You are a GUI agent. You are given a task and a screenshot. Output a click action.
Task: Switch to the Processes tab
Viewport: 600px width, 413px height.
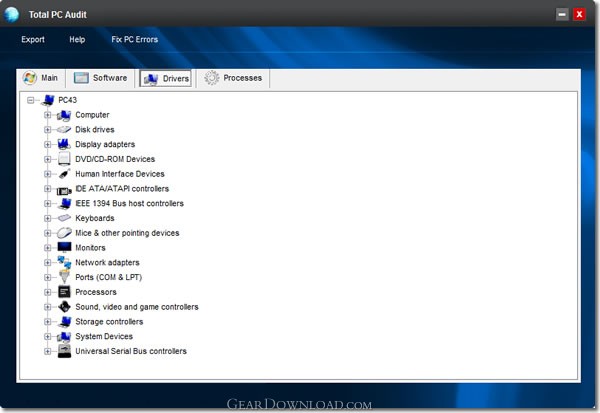point(233,78)
